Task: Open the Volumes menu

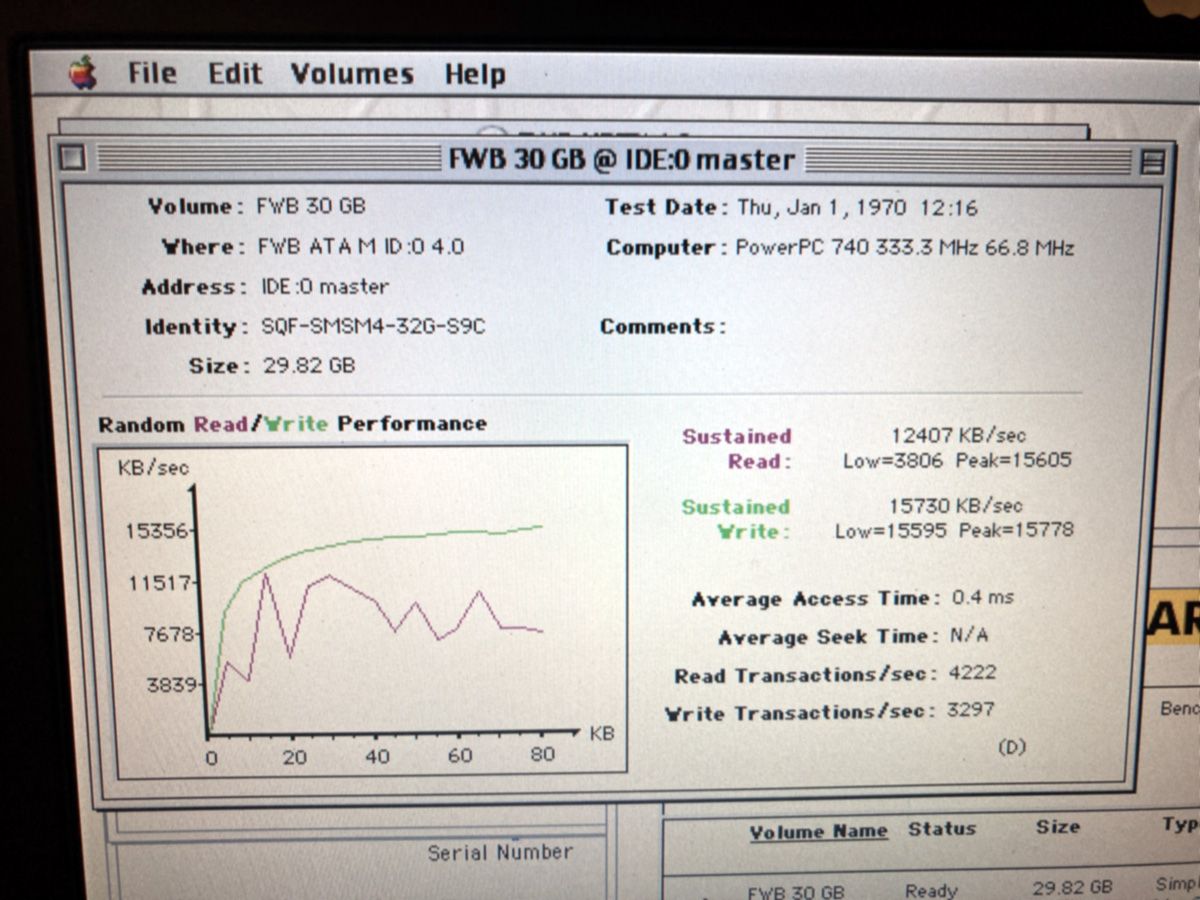Action: tap(352, 74)
